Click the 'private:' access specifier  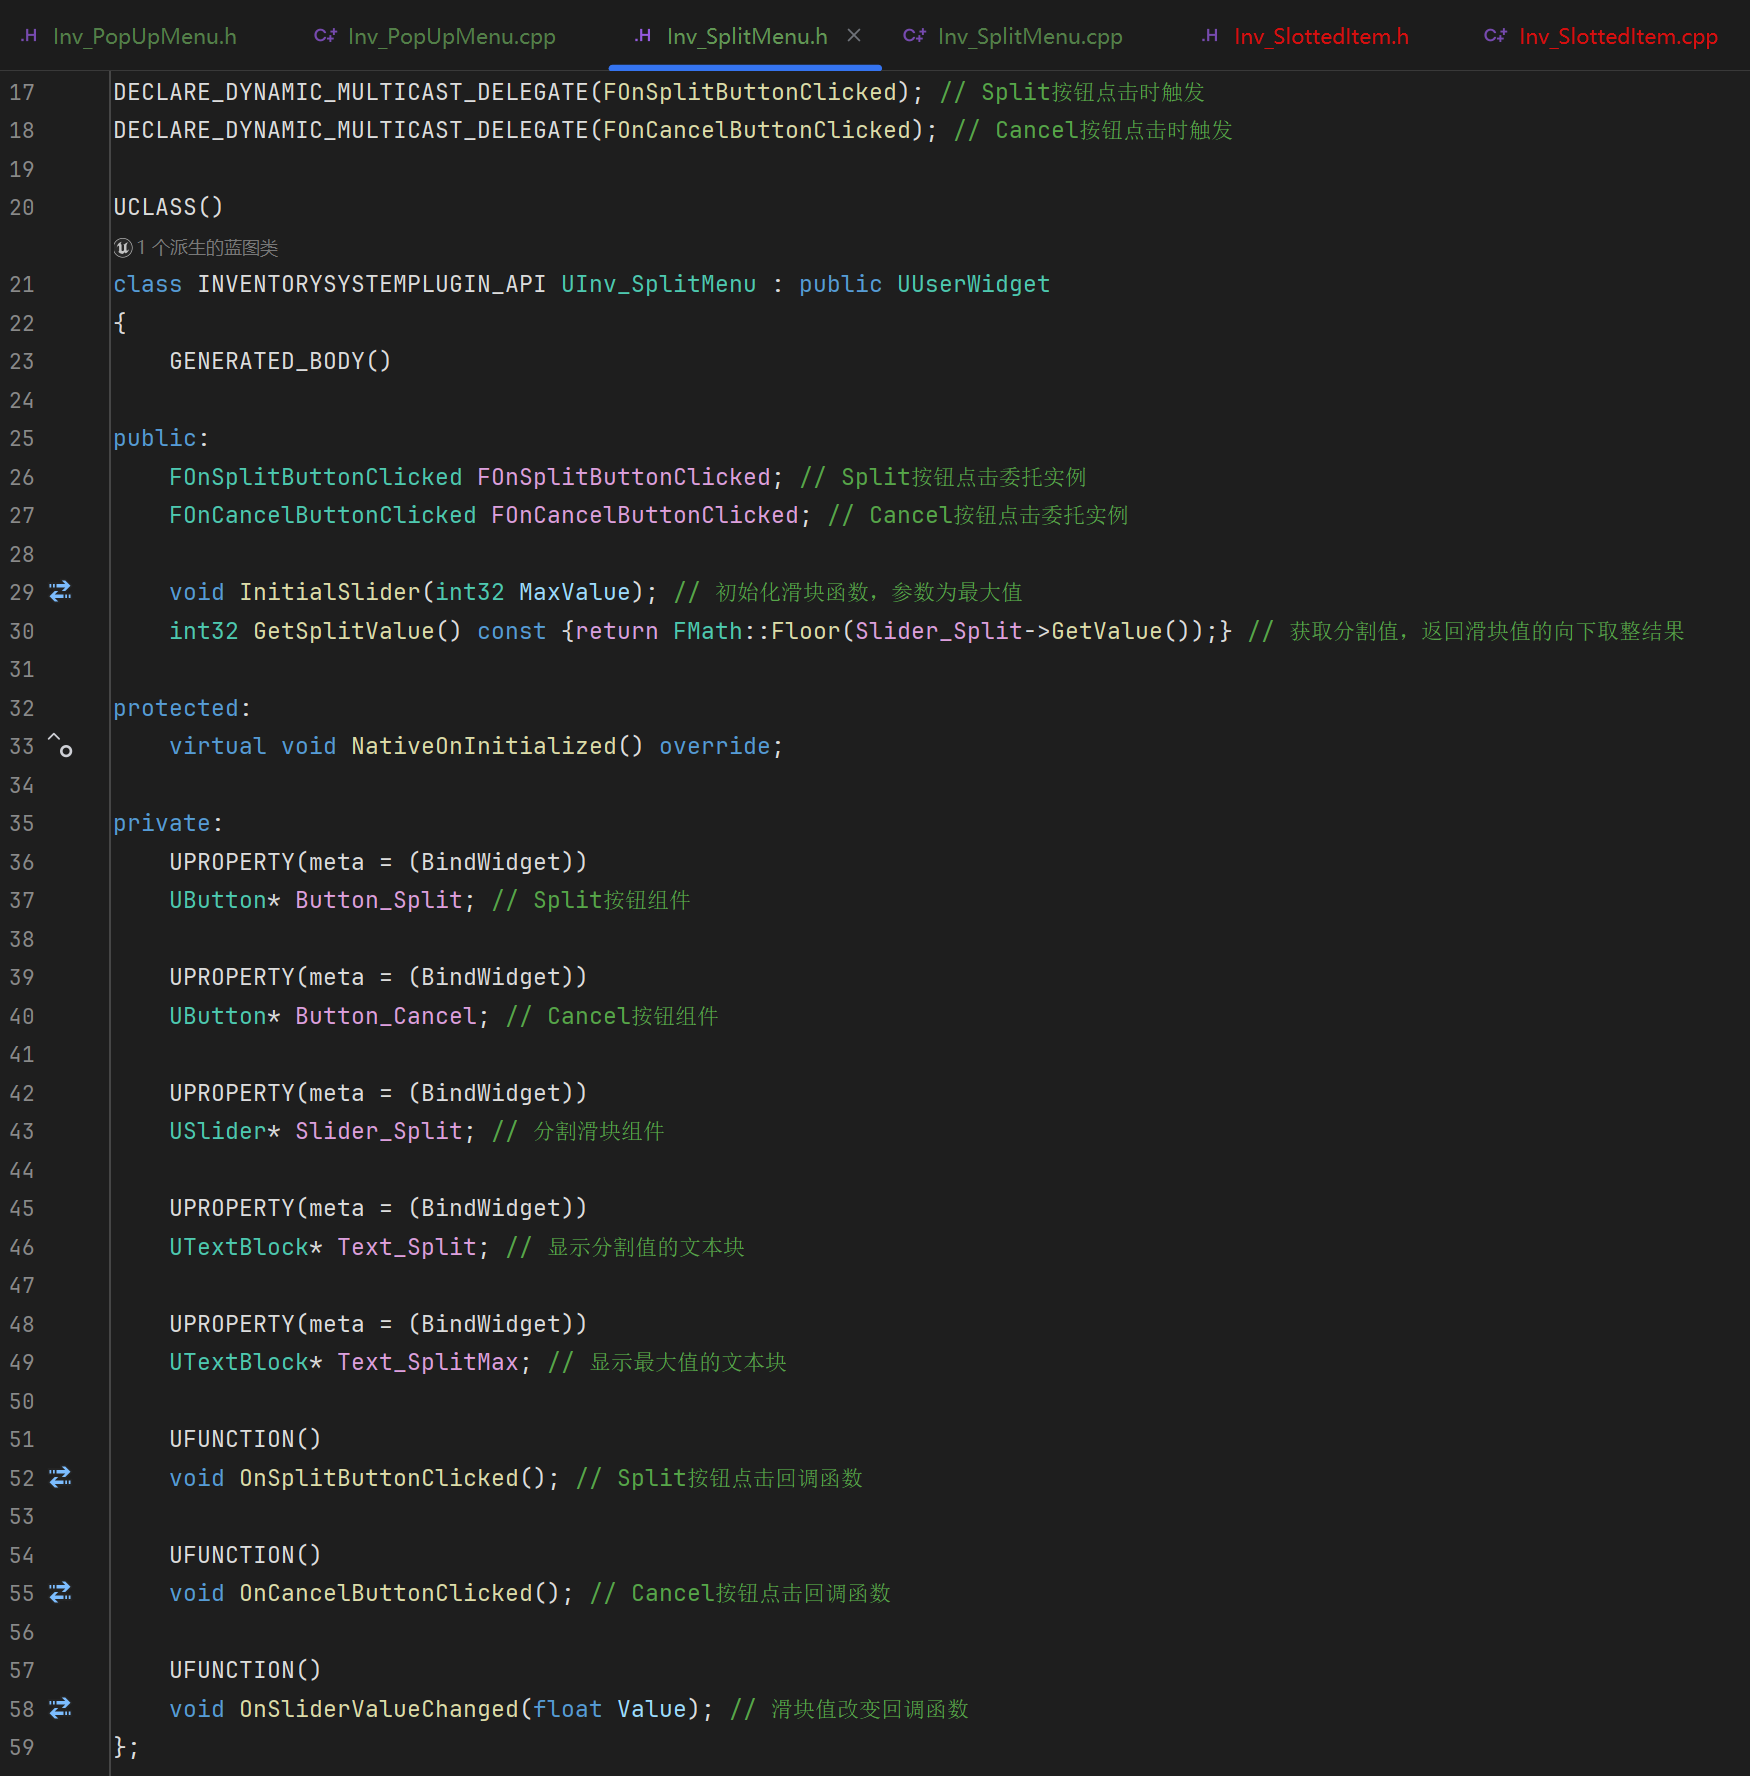(168, 823)
